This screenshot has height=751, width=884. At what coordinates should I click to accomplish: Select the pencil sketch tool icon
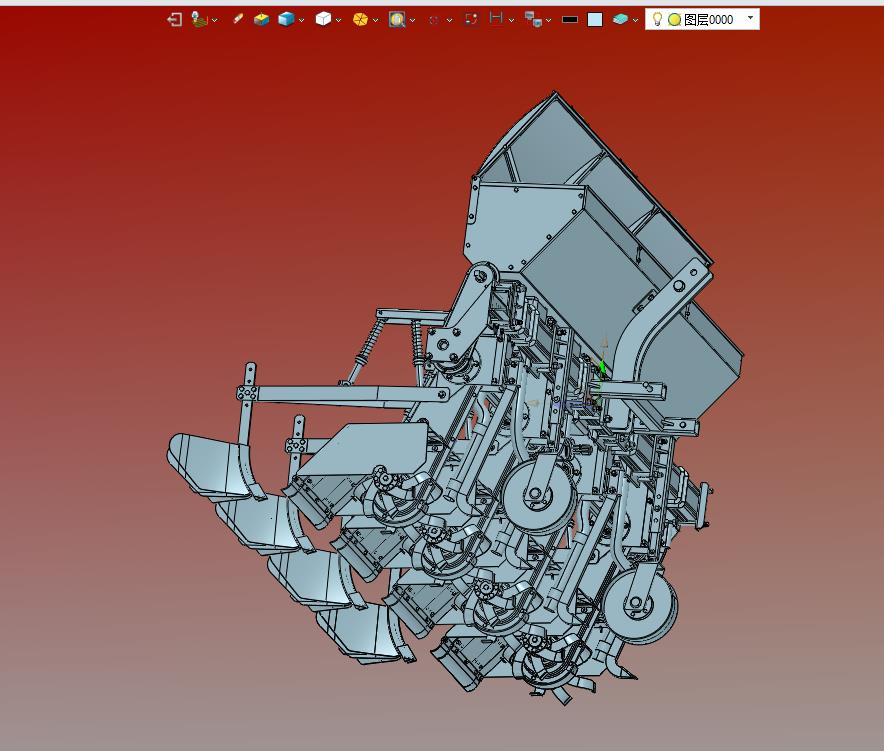238,19
